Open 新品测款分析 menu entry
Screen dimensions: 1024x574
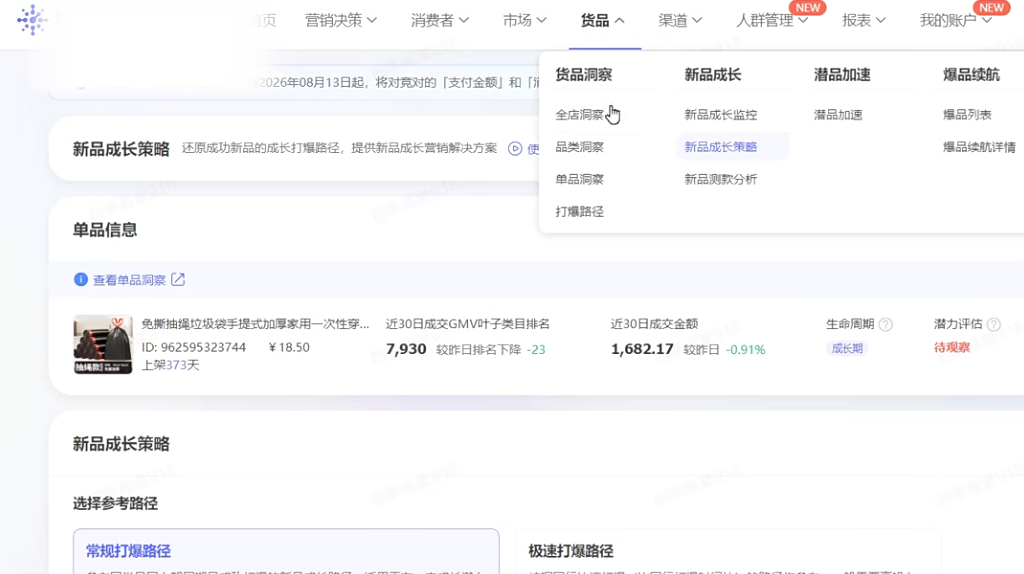click(x=720, y=179)
